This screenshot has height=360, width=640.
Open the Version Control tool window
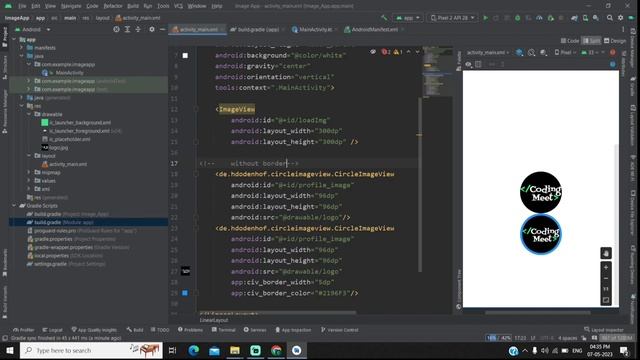340,330
